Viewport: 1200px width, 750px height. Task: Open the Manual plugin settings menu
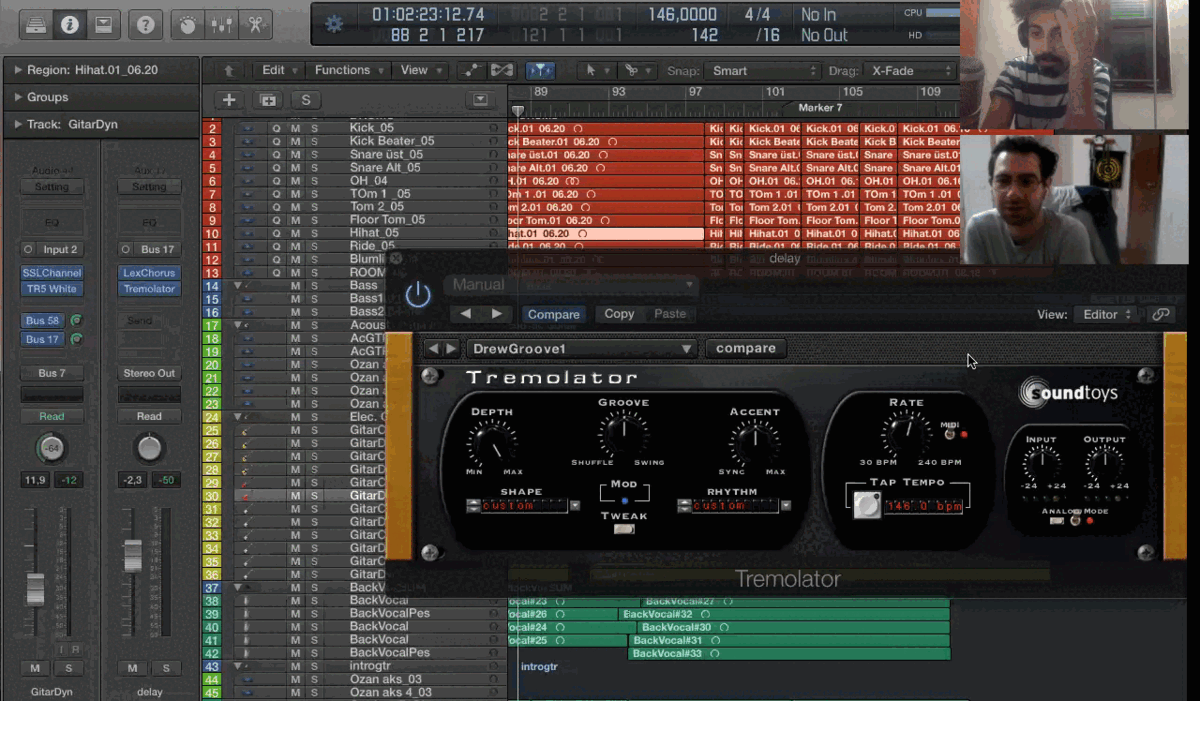[571, 285]
